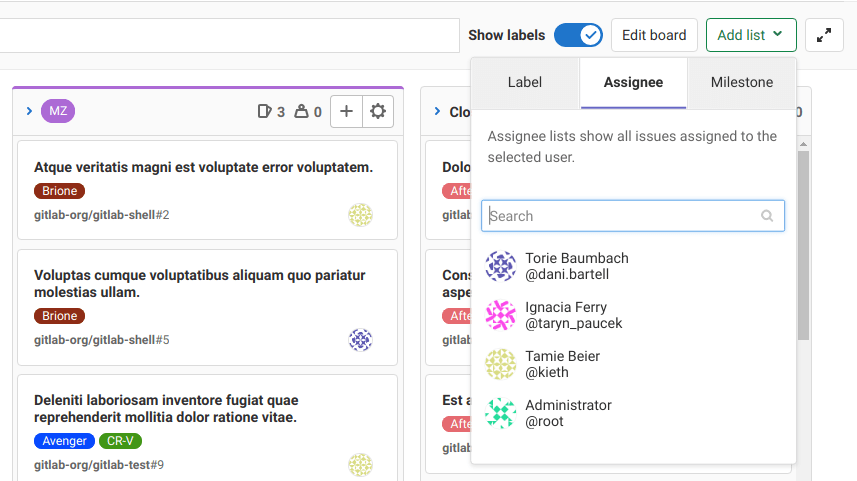Click the green CR-V label

(121, 441)
